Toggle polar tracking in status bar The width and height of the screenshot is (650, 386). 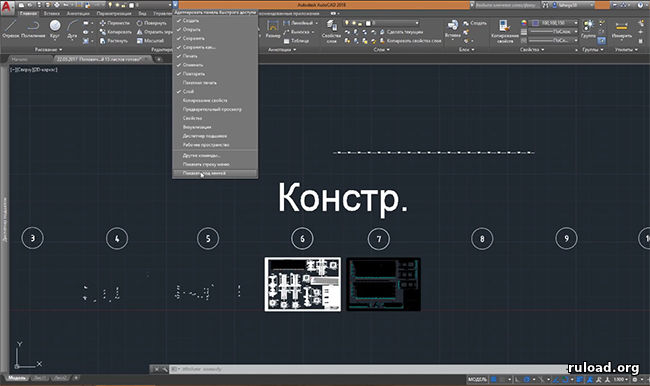(x=527, y=379)
